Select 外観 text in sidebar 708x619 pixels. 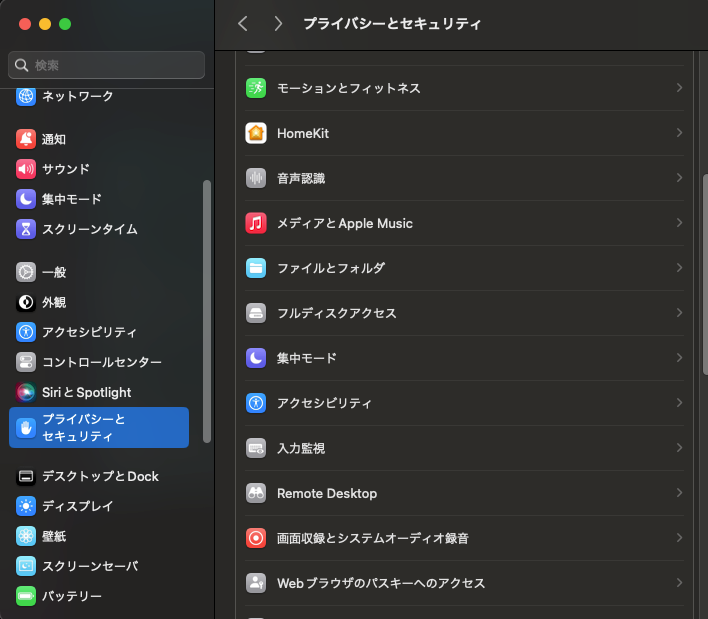click(54, 302)
